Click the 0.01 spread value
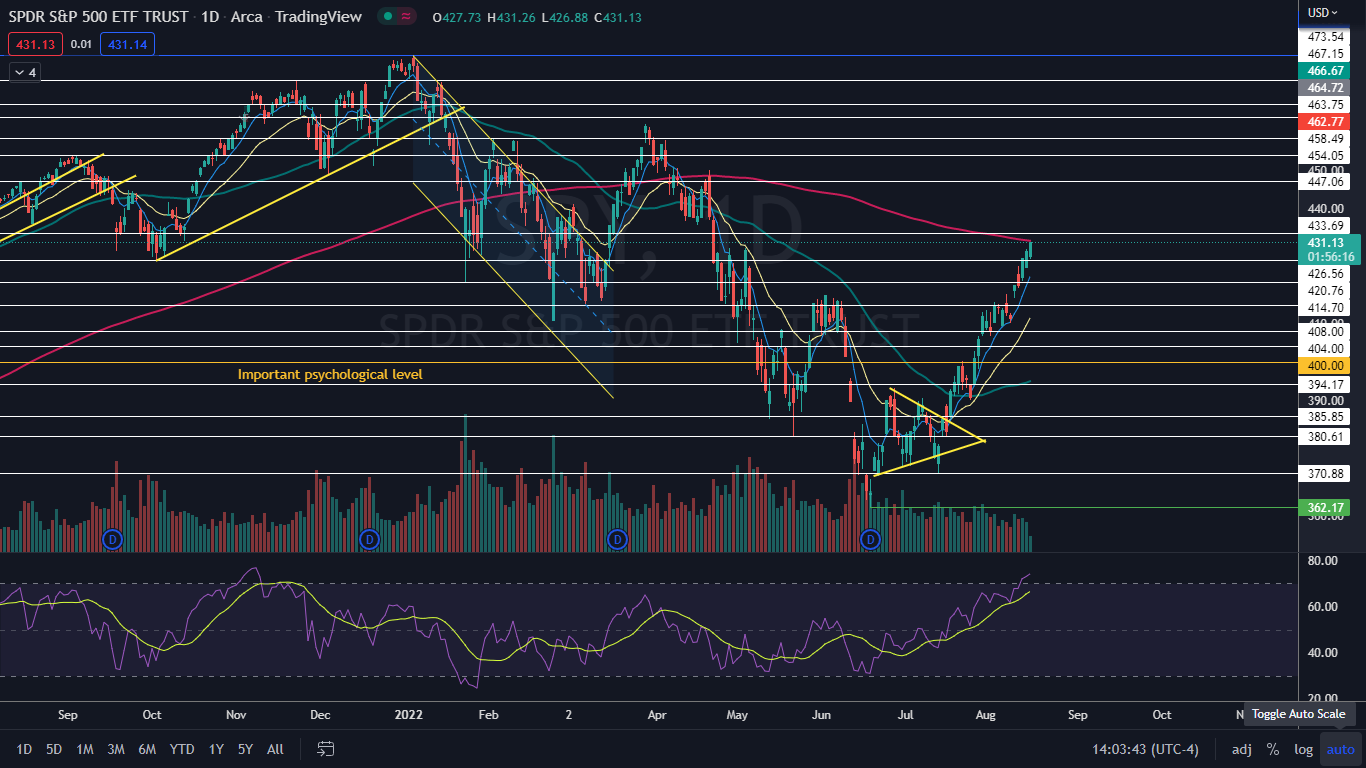 tap(82, 44)
